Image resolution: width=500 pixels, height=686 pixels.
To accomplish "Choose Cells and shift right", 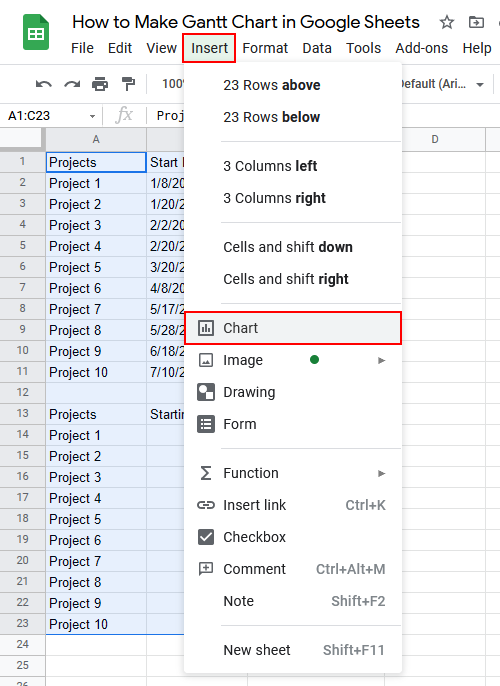I will click(293, 279).
